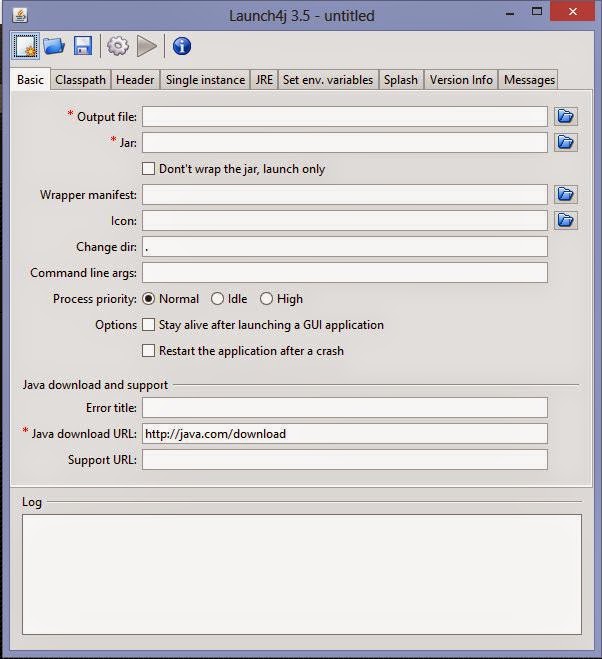Click the Java download URL field

click(345, 434)
